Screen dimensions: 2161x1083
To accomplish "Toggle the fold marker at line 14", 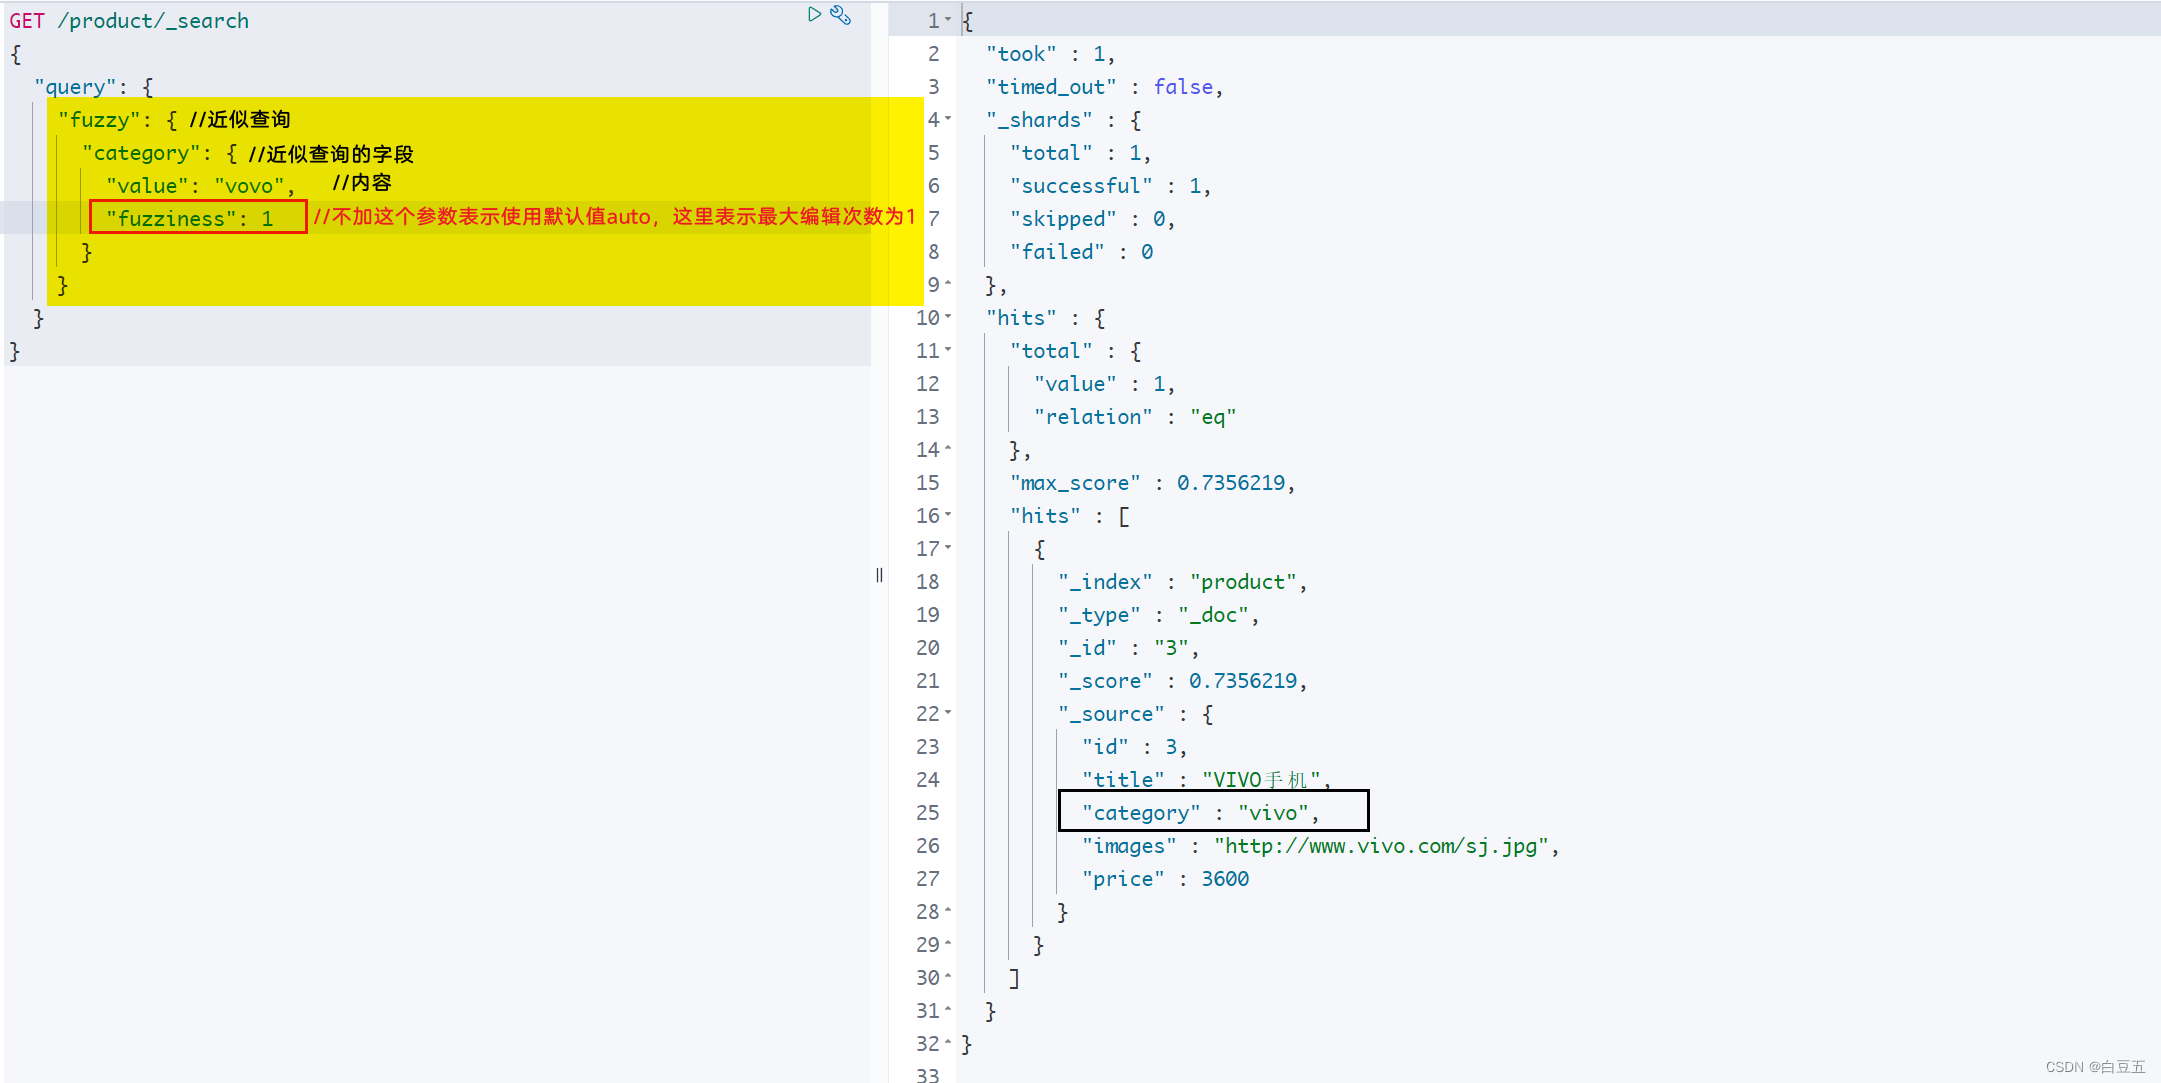I will click(948, 449).
